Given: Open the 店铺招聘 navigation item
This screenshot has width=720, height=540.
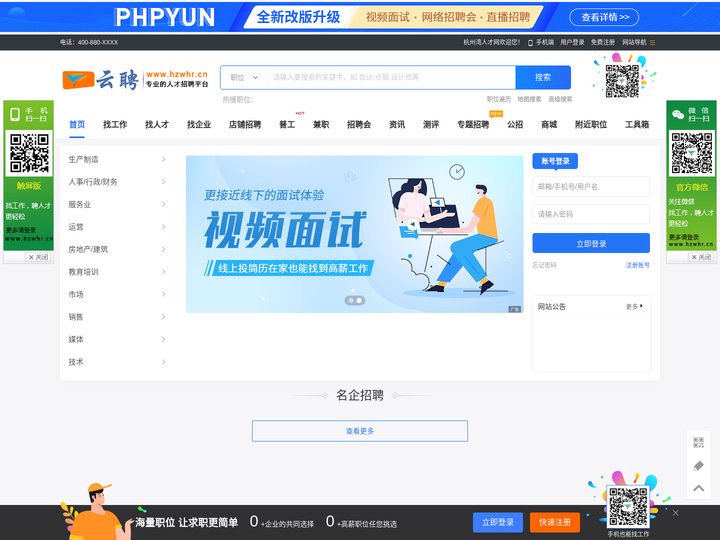Looking at the screenshot, I should [x=245, y=124].
